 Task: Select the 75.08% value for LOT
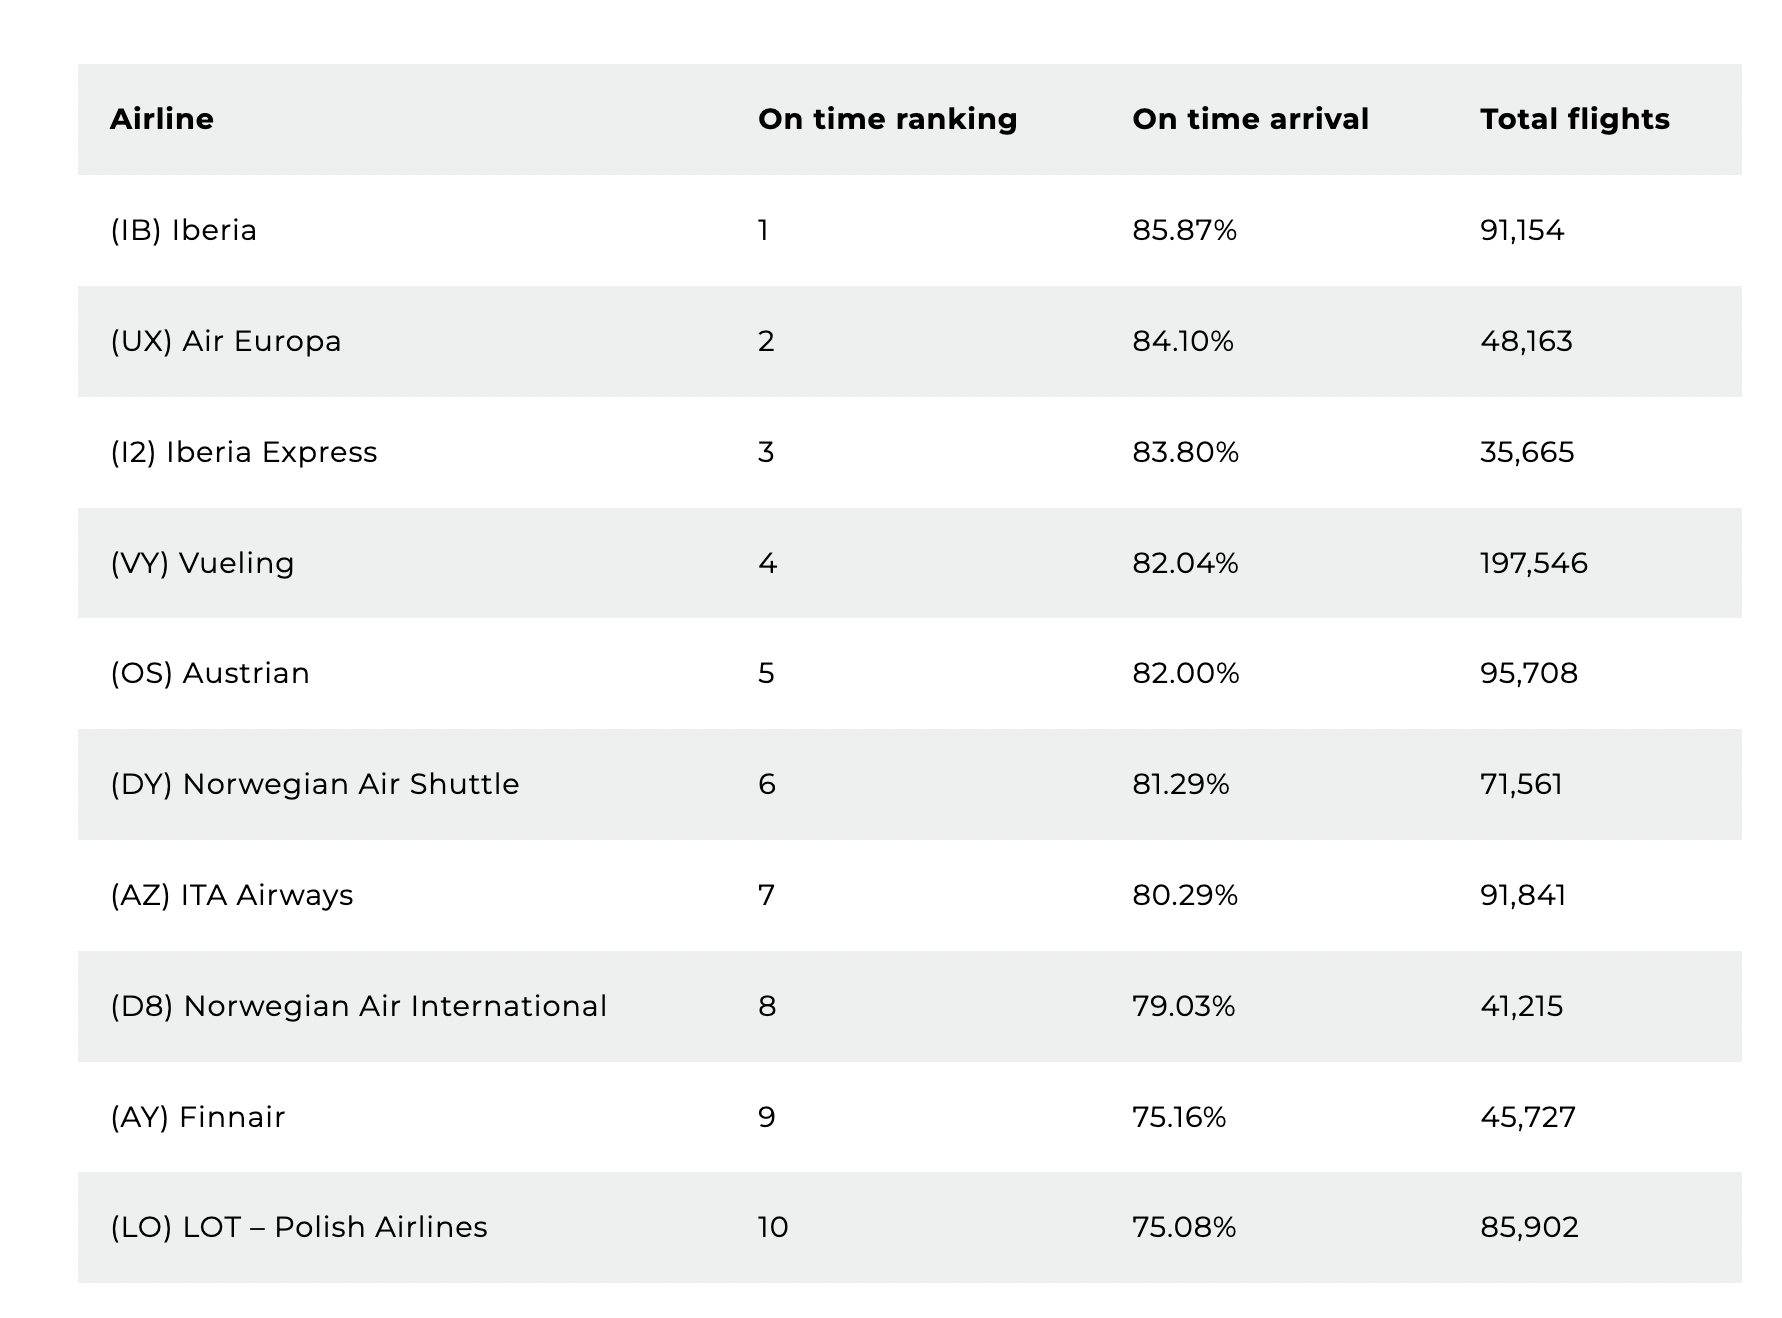[1183, 1227]
